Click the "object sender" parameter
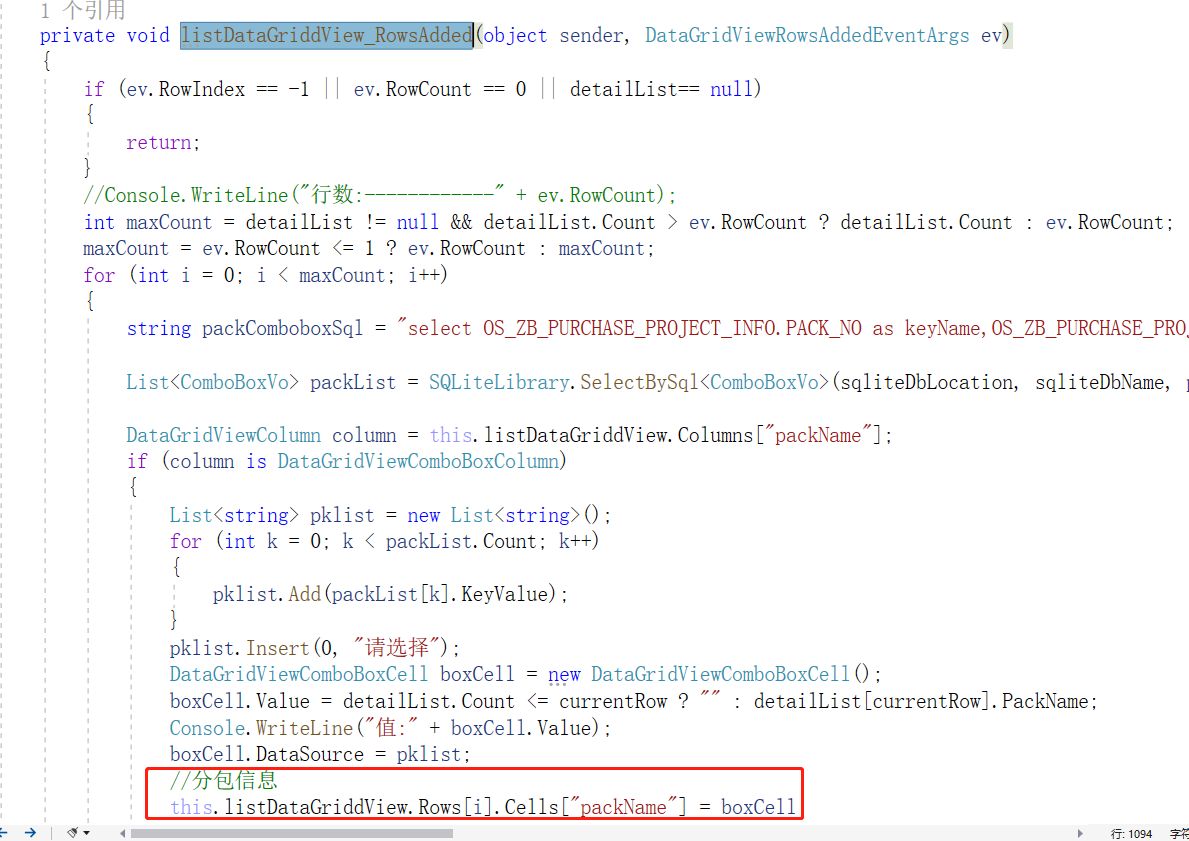1189x841 pixels. click(x=554, y=36)
